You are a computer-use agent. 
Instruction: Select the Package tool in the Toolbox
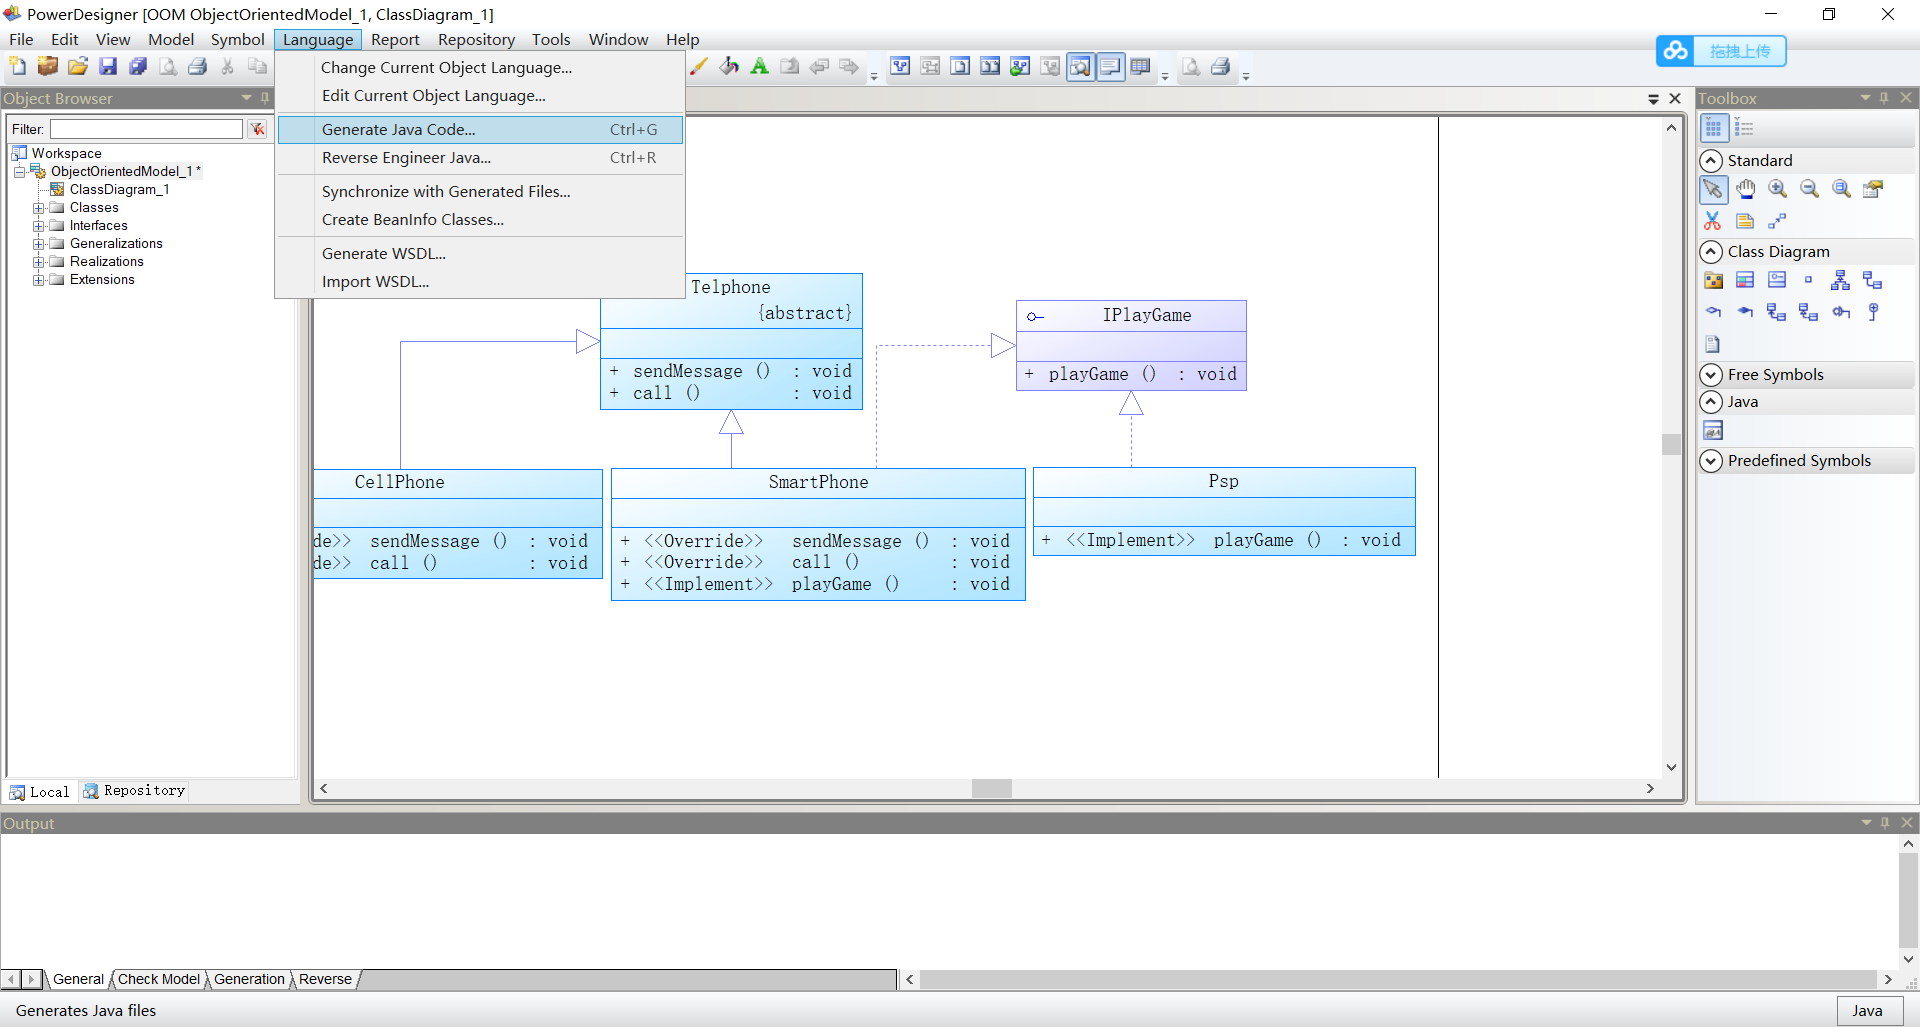click(1714, 280)
